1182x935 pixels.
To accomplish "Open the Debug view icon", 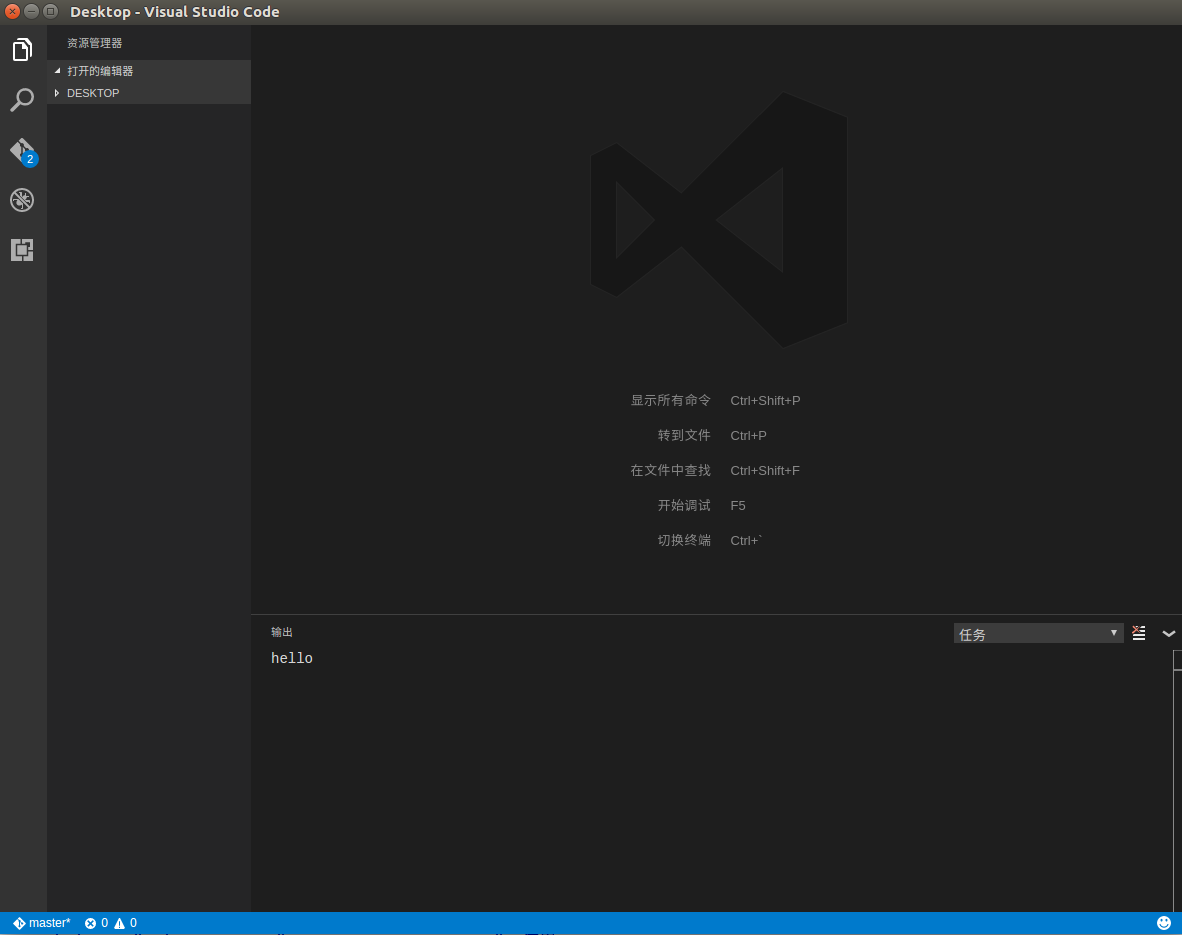I will click(x=23, y=200).
